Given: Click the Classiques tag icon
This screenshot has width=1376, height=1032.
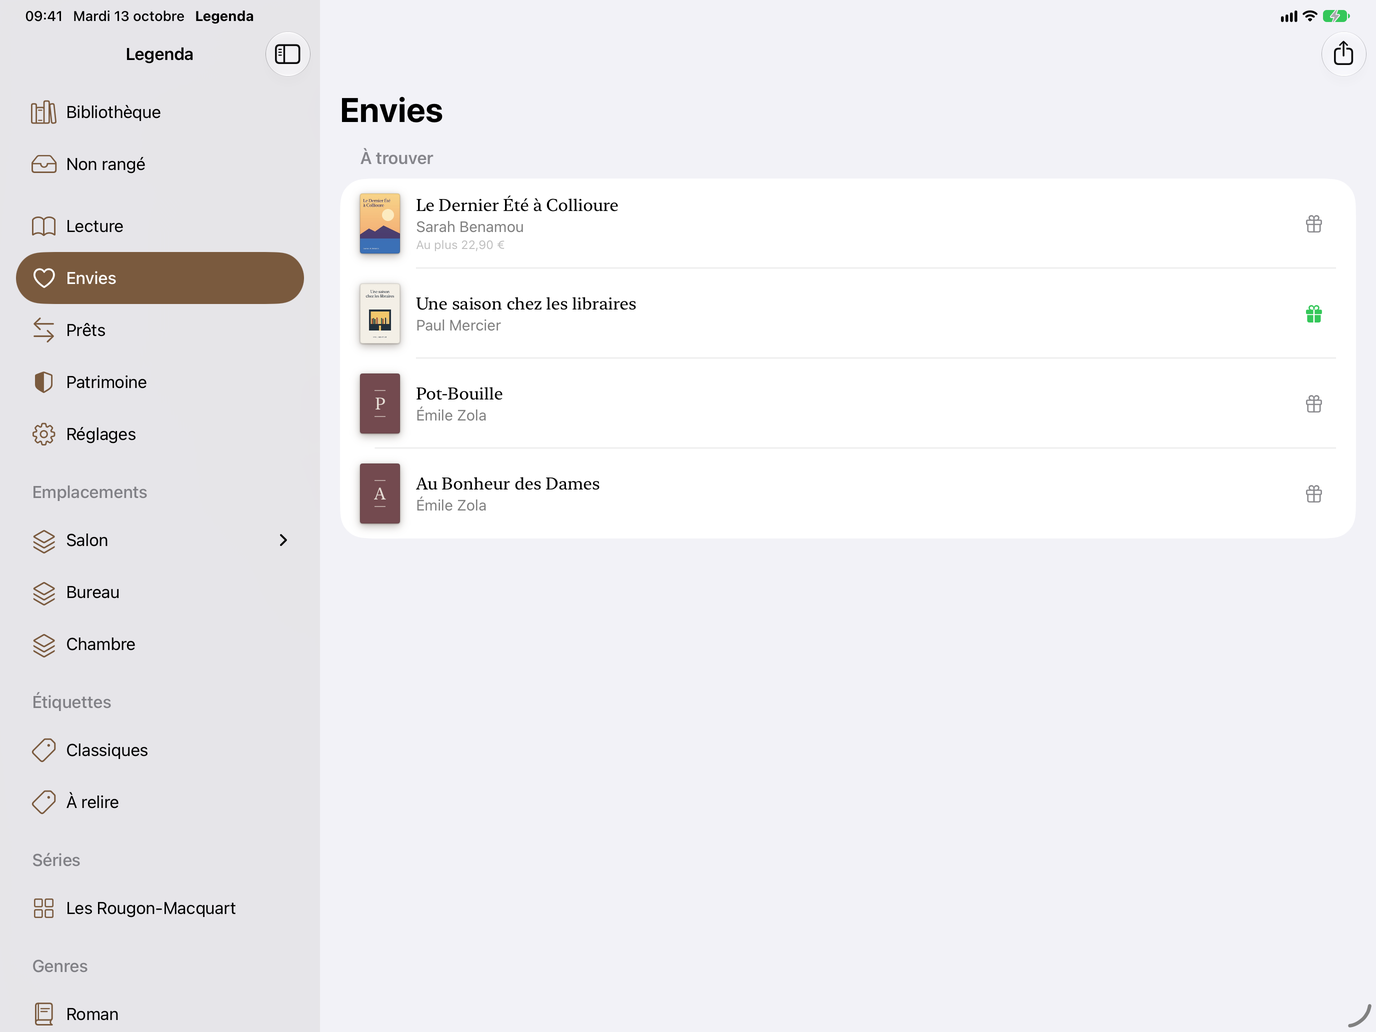Looking at the screenshot, I should point(44,750).
